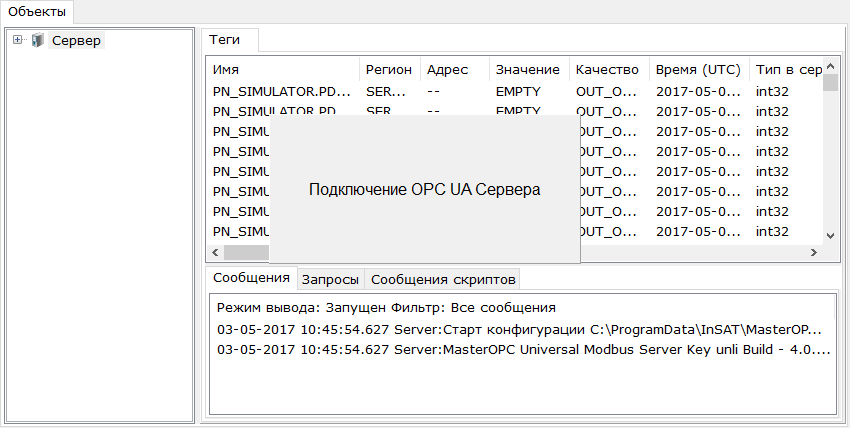Click first row 2017-05-0... time cell
850x428 pixels.
tap(698, 92)
